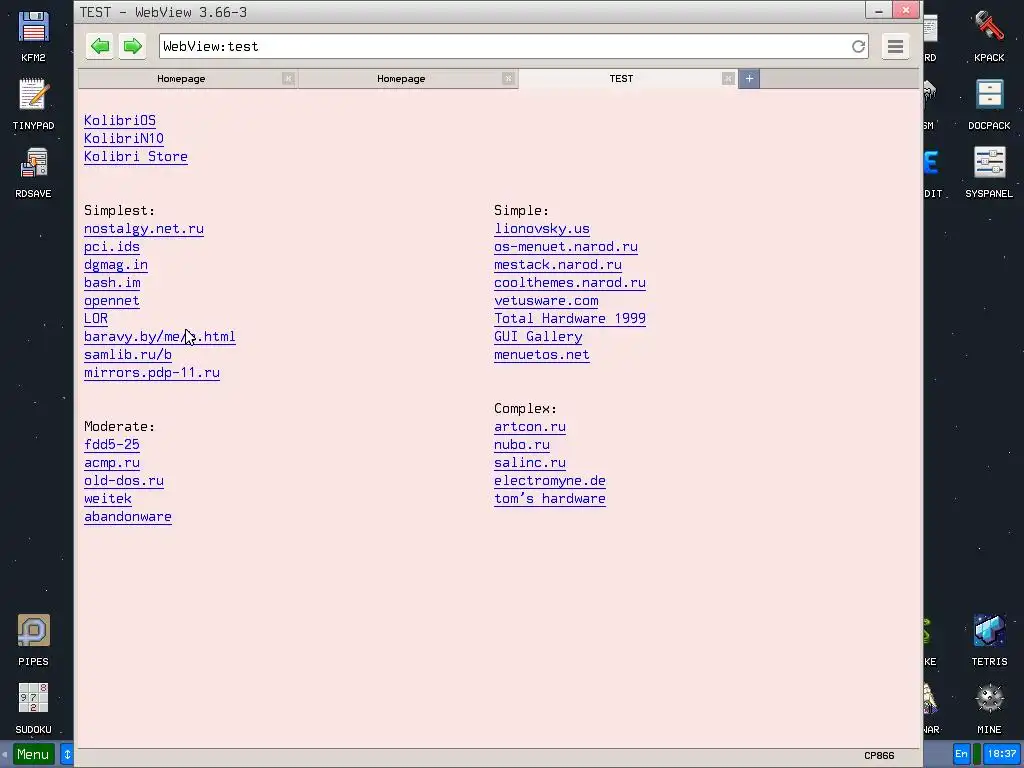Open the abandonware link
Image resolution: width=1024 pixels, height=768 pixels.
(x=128, y=517)
